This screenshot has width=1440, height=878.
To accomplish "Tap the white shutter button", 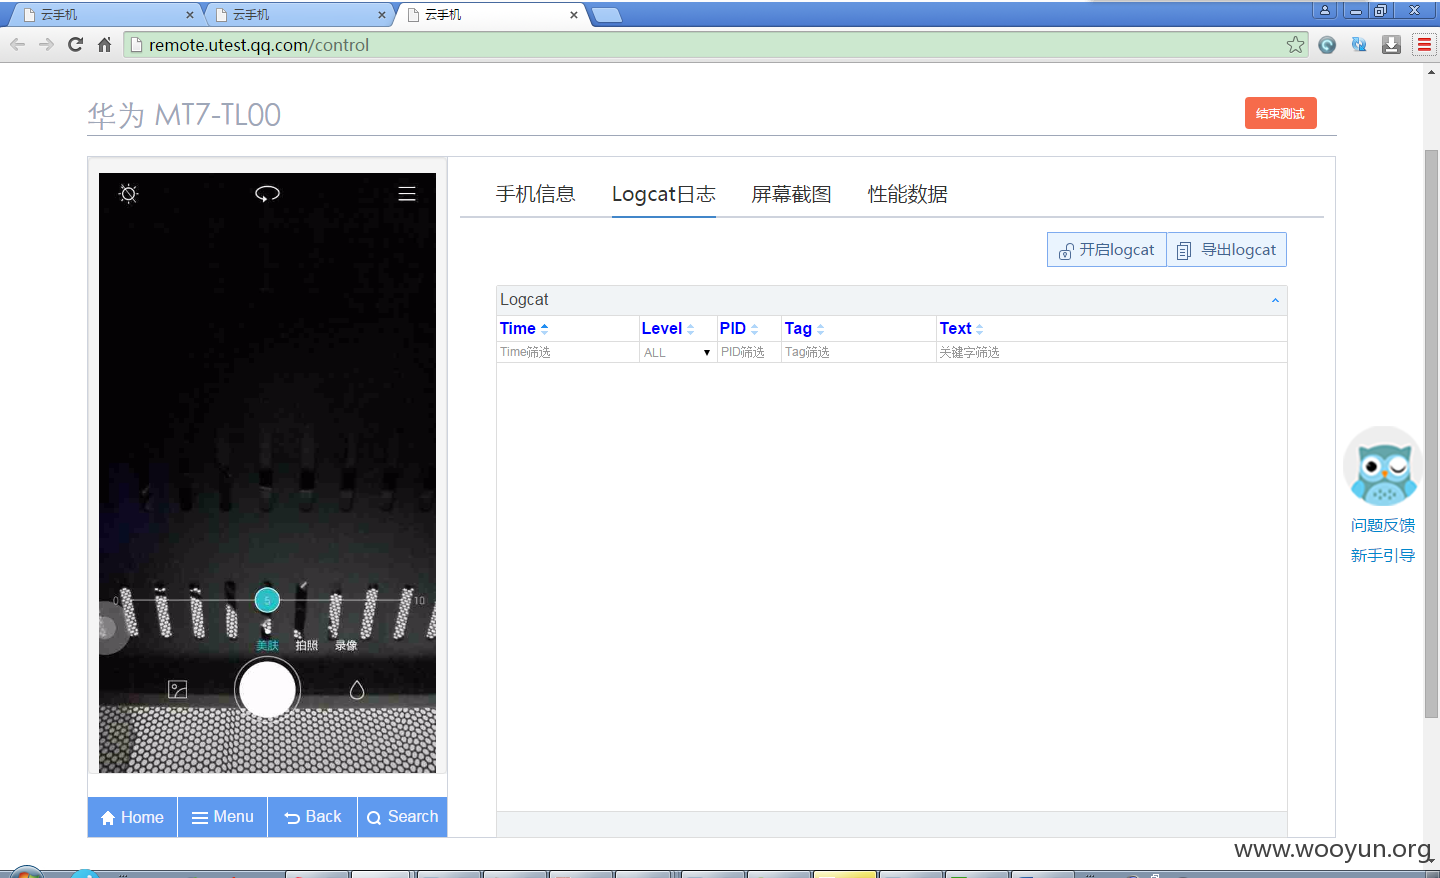I will coord(267,689).
